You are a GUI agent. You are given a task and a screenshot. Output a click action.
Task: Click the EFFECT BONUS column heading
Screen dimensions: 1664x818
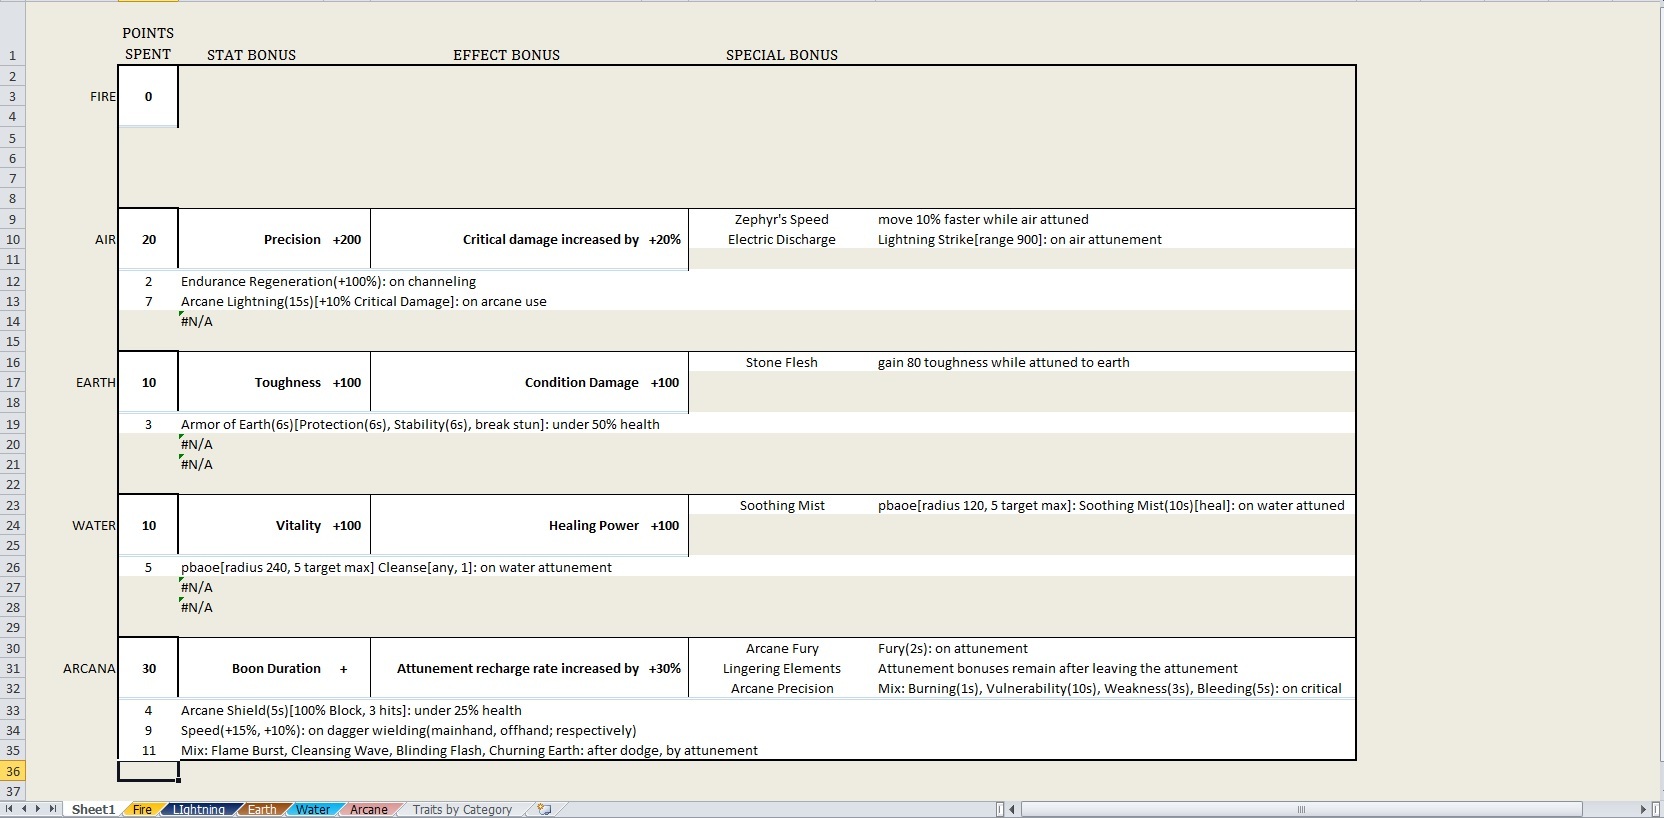pos(506,55)
